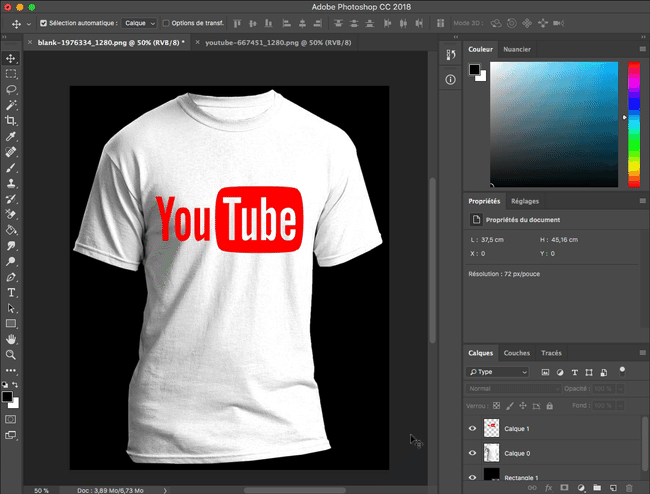Select the Rectangular Marquee tool

coord(11,74)
